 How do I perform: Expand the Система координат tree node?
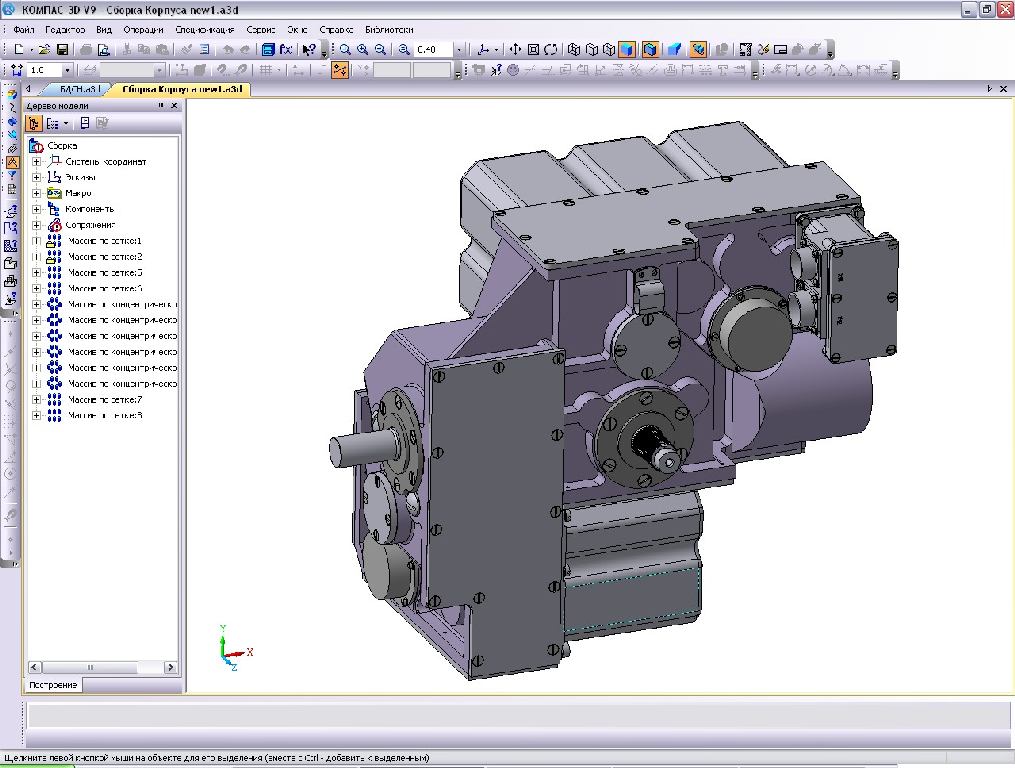(x=37, y=161)
